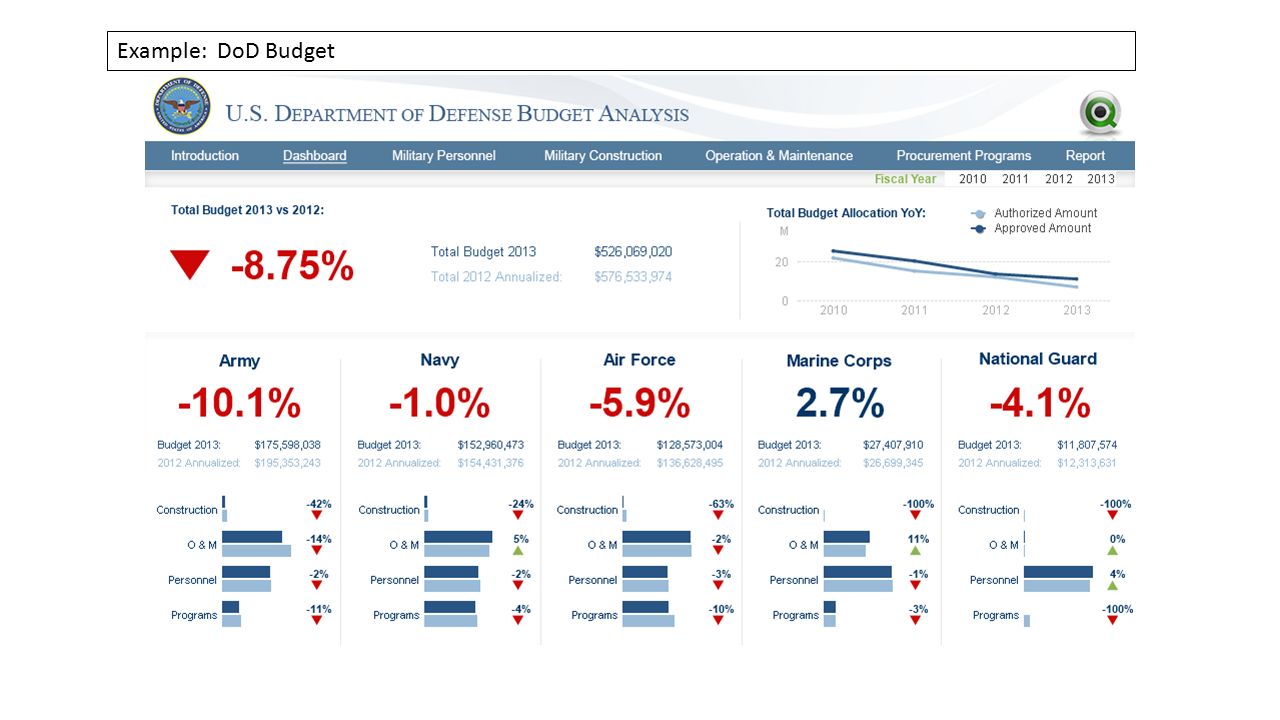Click Army Construction -42% red arrow

(317, 515)
